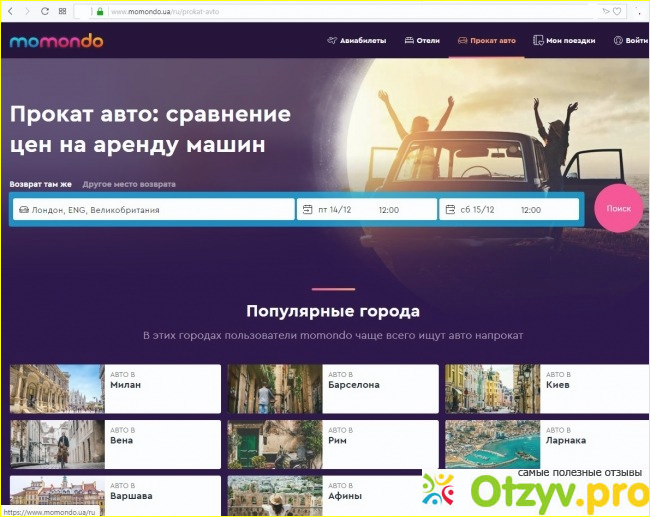The height and width of the screenshot is (517, 650).
Task: Click the momondo logo
Action: click(56, 41)
